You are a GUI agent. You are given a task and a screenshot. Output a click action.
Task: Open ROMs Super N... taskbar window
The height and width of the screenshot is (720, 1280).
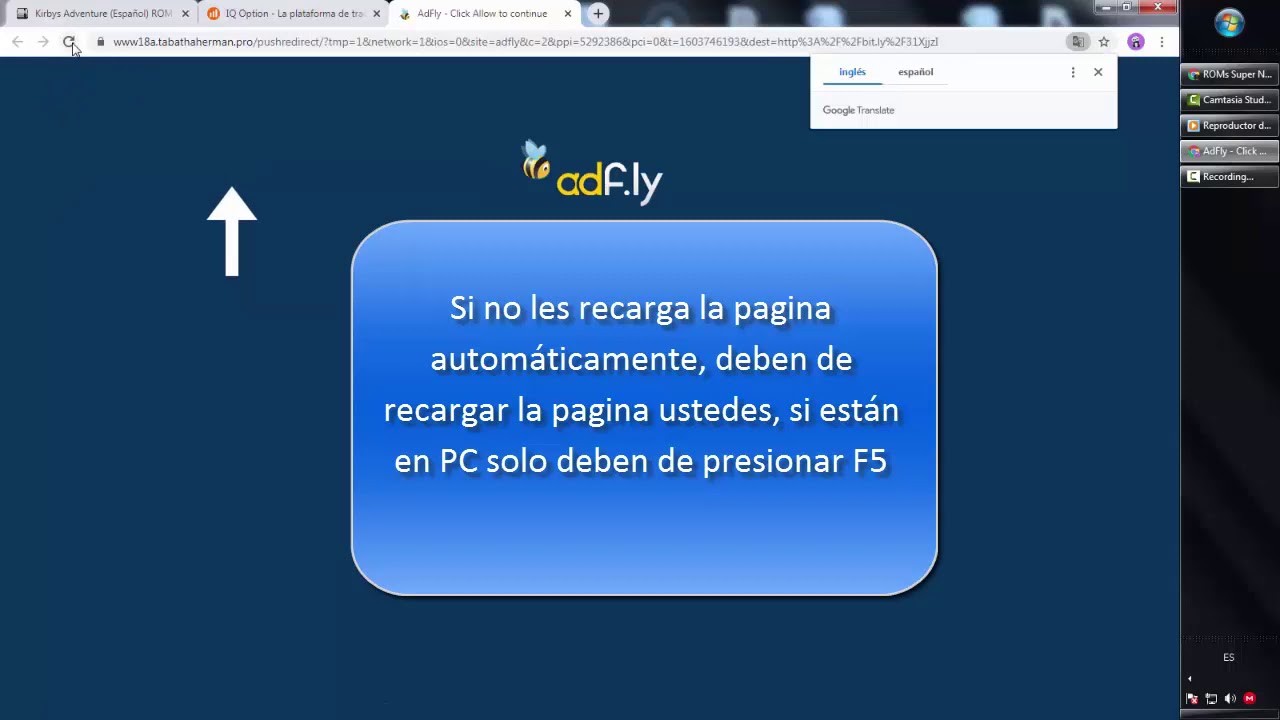click(x=1230, y=74)
